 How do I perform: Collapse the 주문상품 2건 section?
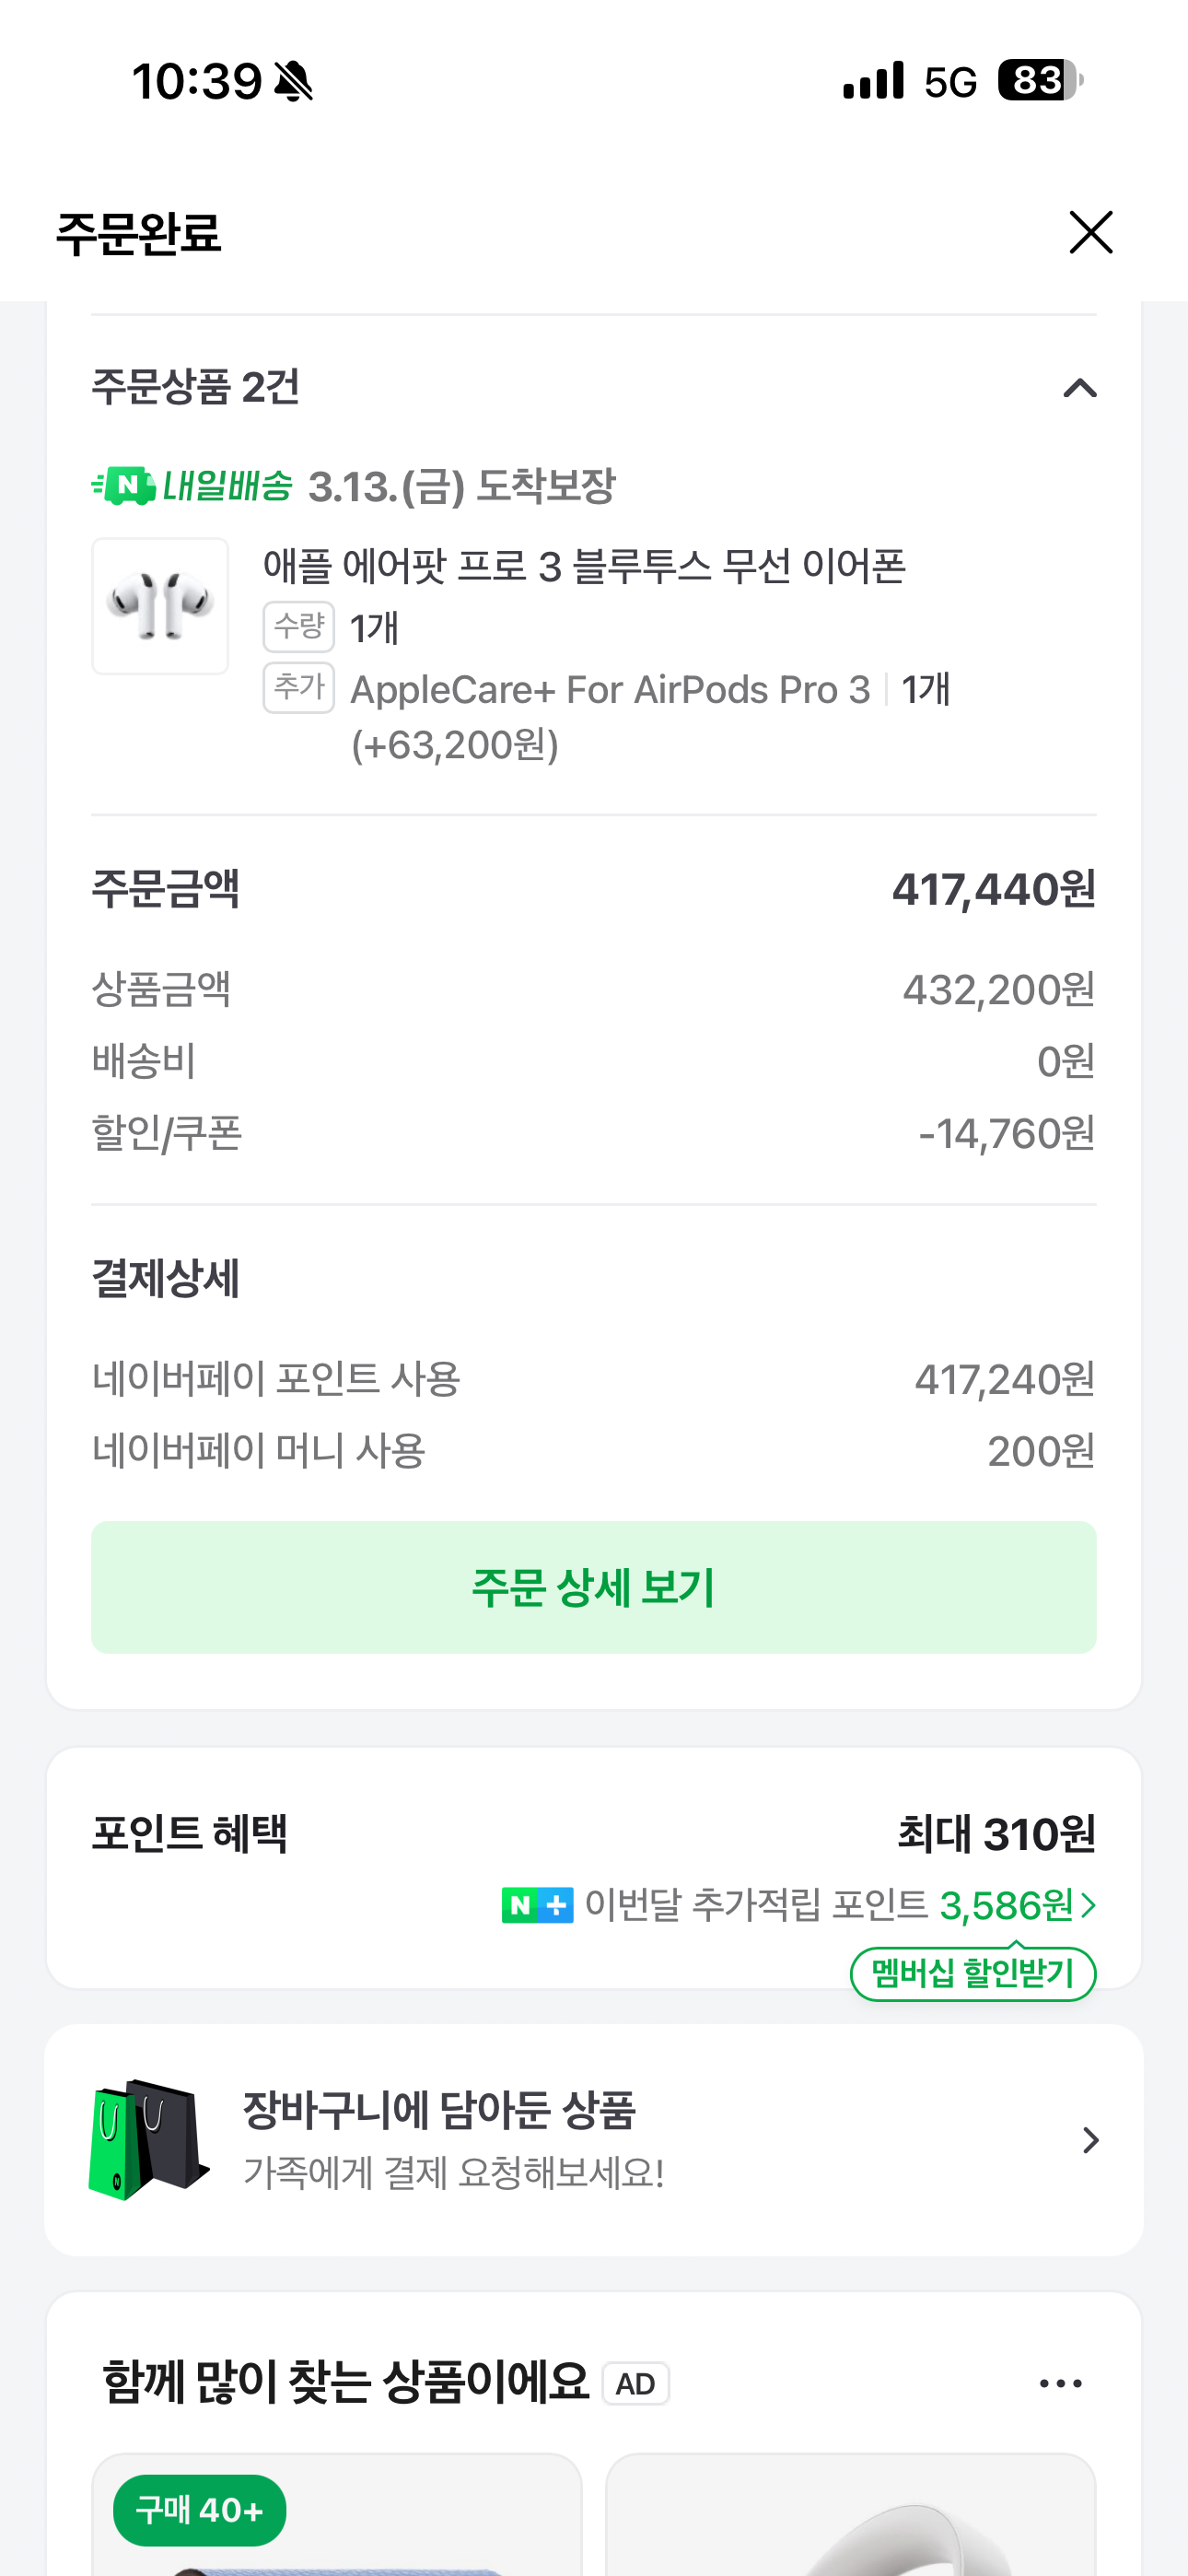1080,388
